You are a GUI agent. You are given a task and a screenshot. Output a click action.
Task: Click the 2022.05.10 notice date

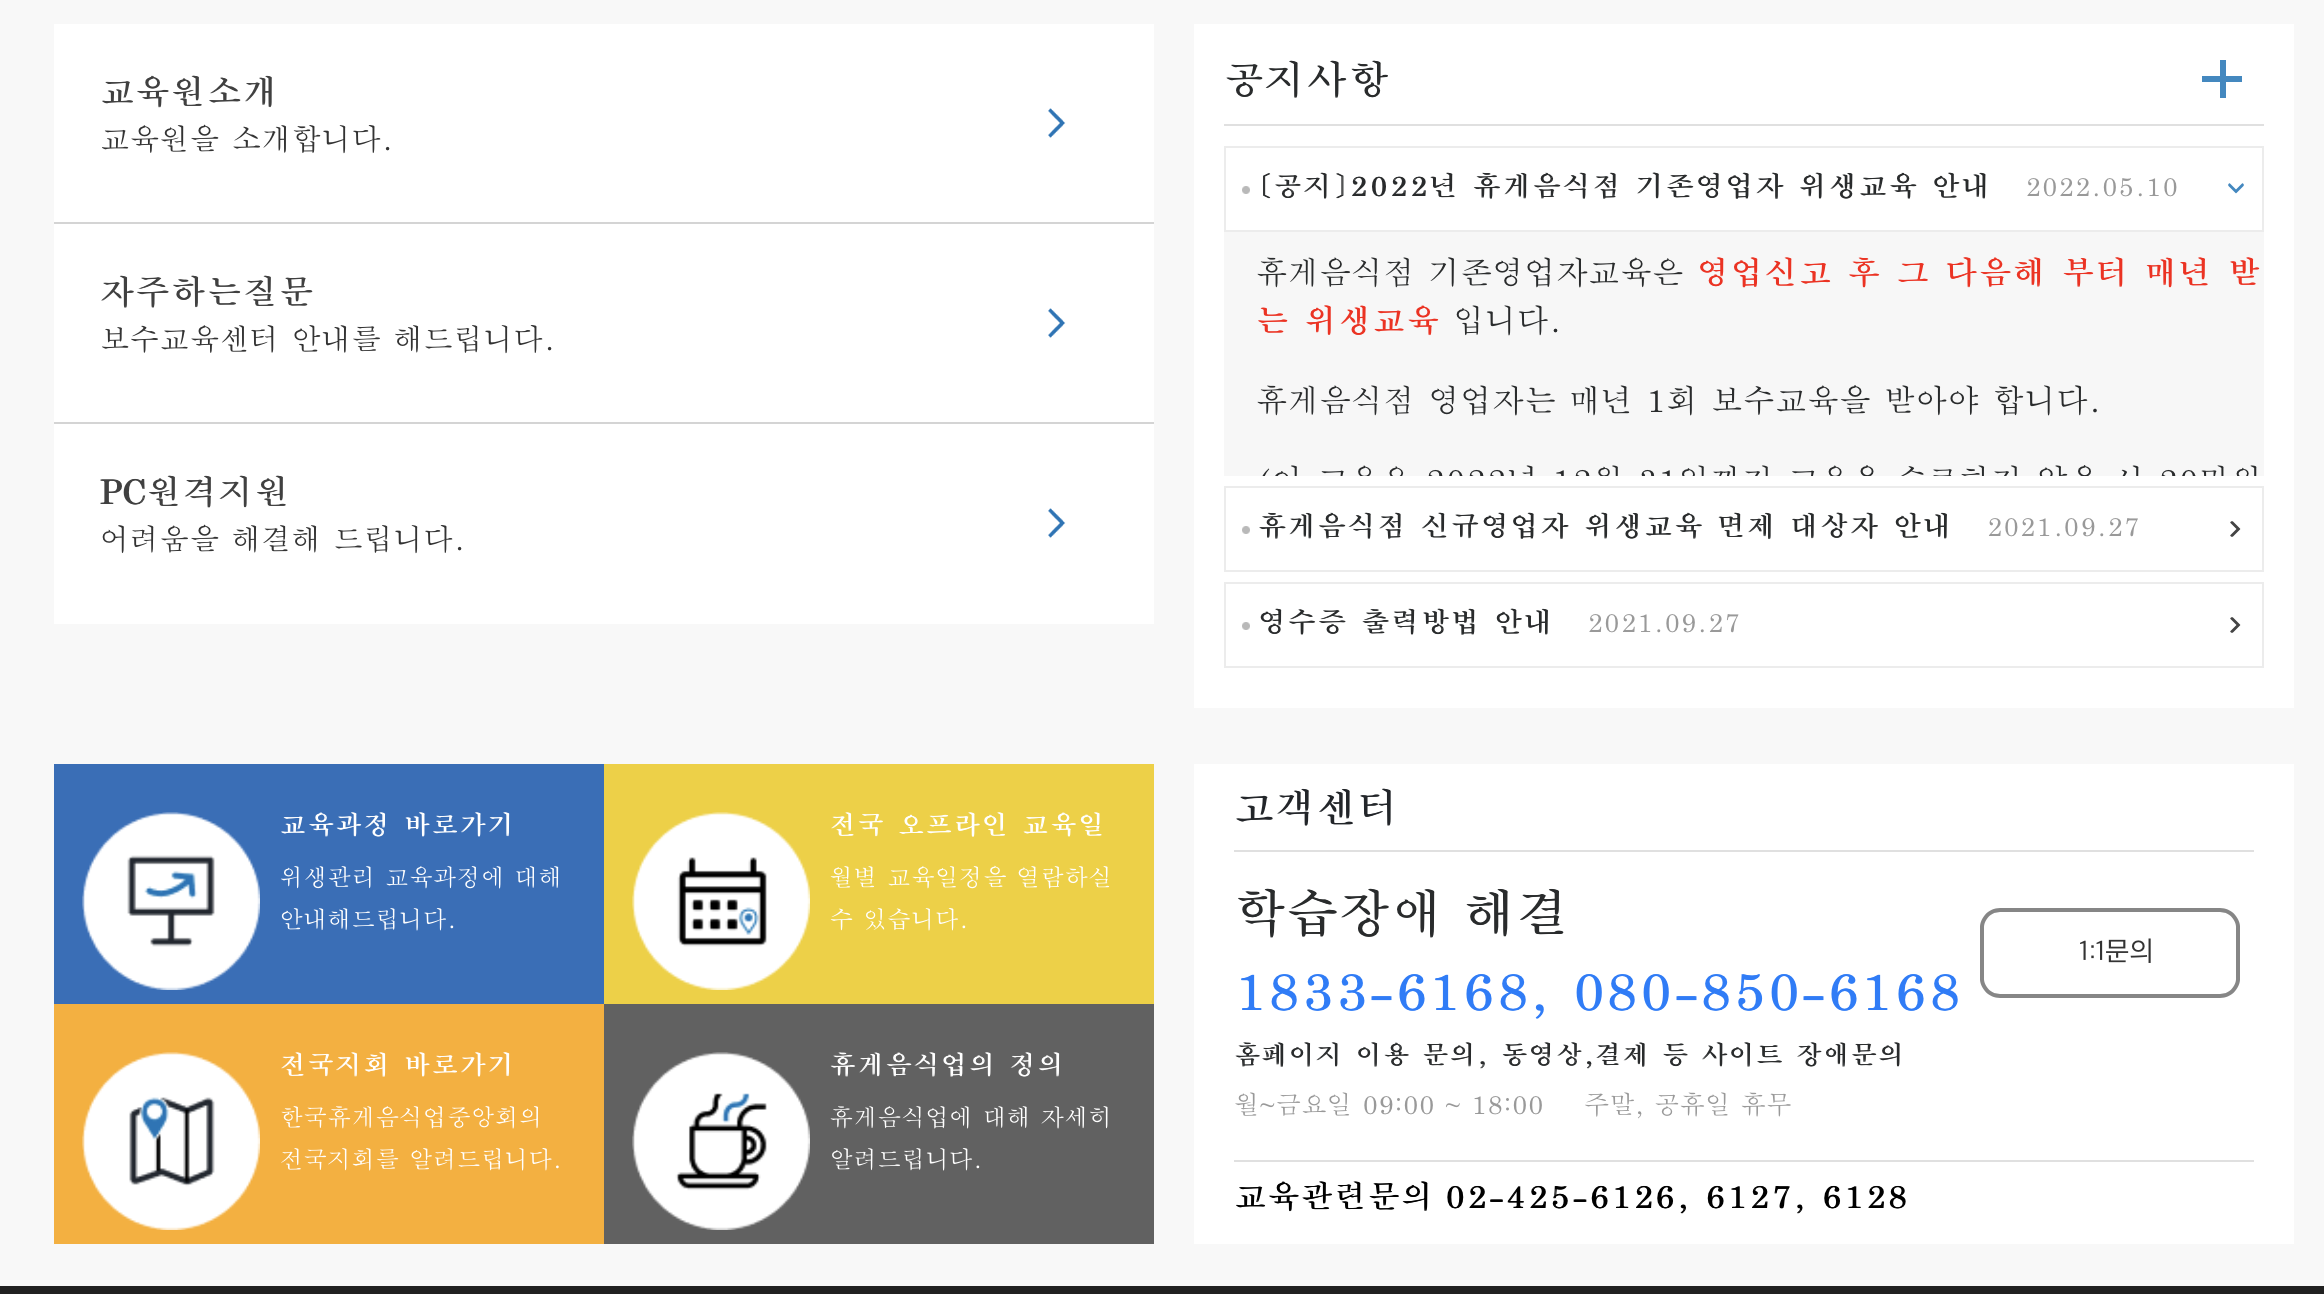click(x=2101, y=188)
